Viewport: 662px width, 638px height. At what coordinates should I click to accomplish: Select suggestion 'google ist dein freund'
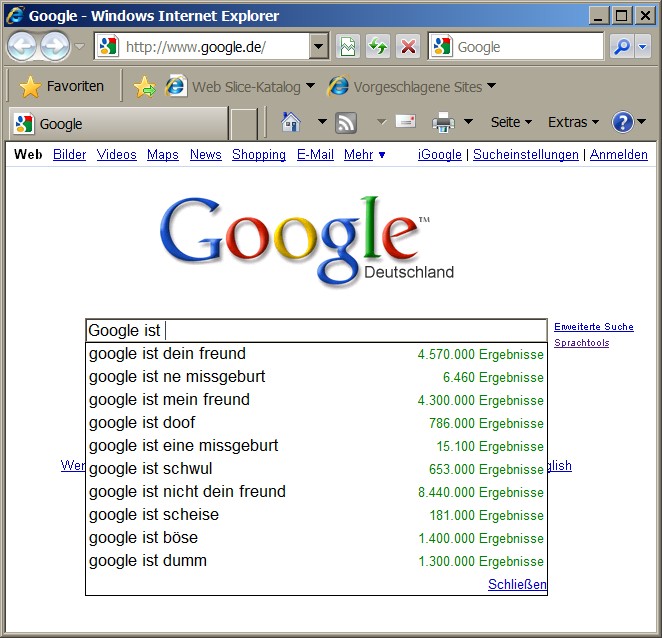(x=316, y=354)
